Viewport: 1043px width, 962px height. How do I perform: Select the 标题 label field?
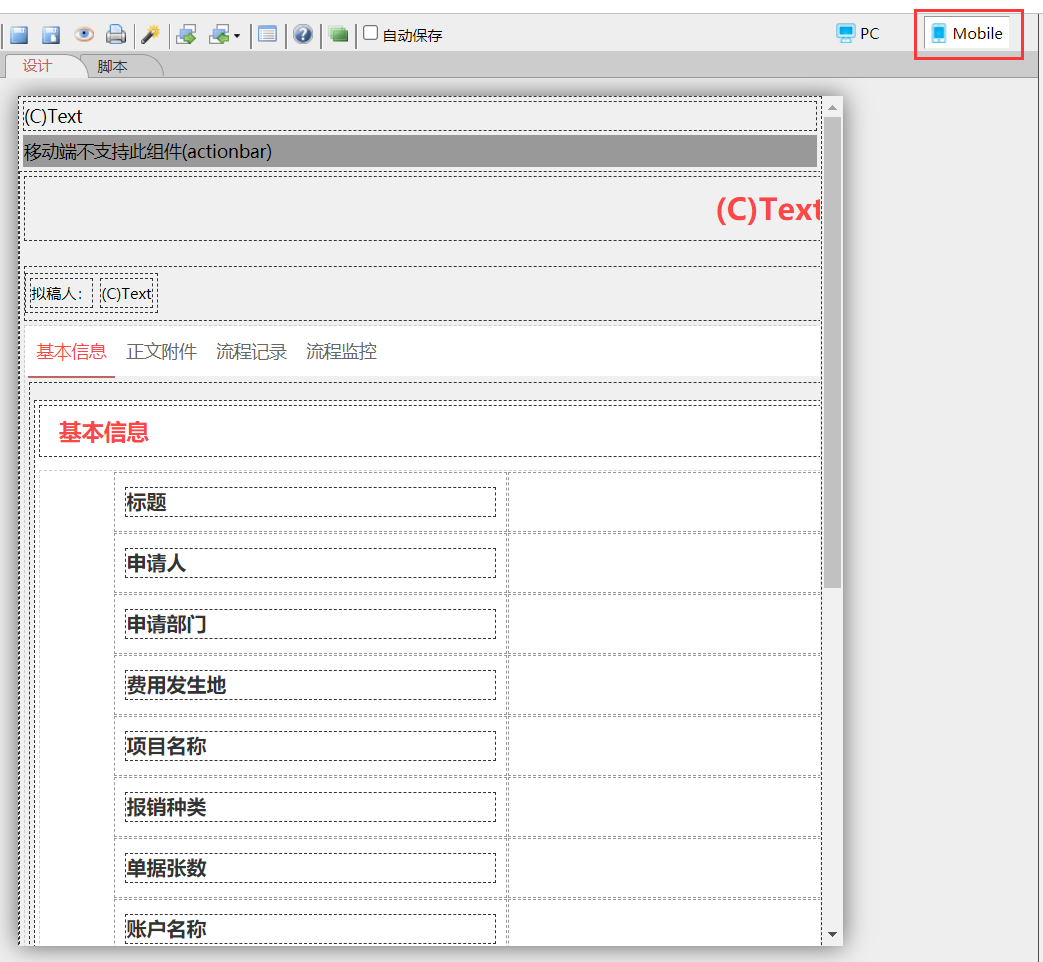pos(309,502)
